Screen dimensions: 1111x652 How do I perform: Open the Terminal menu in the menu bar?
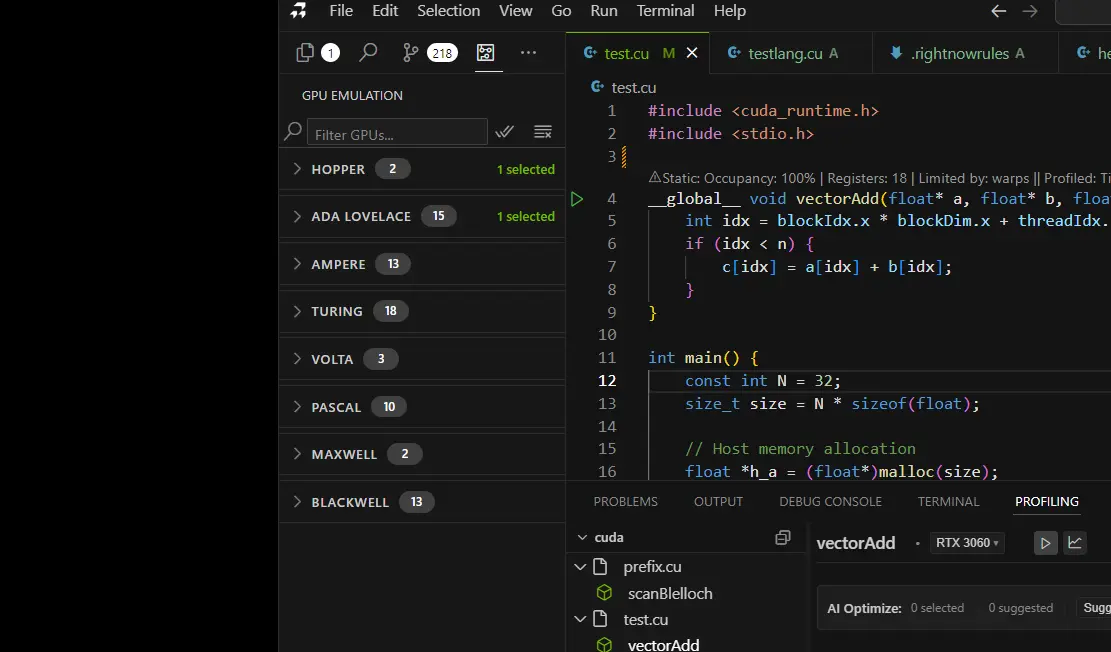click(665, 11)
